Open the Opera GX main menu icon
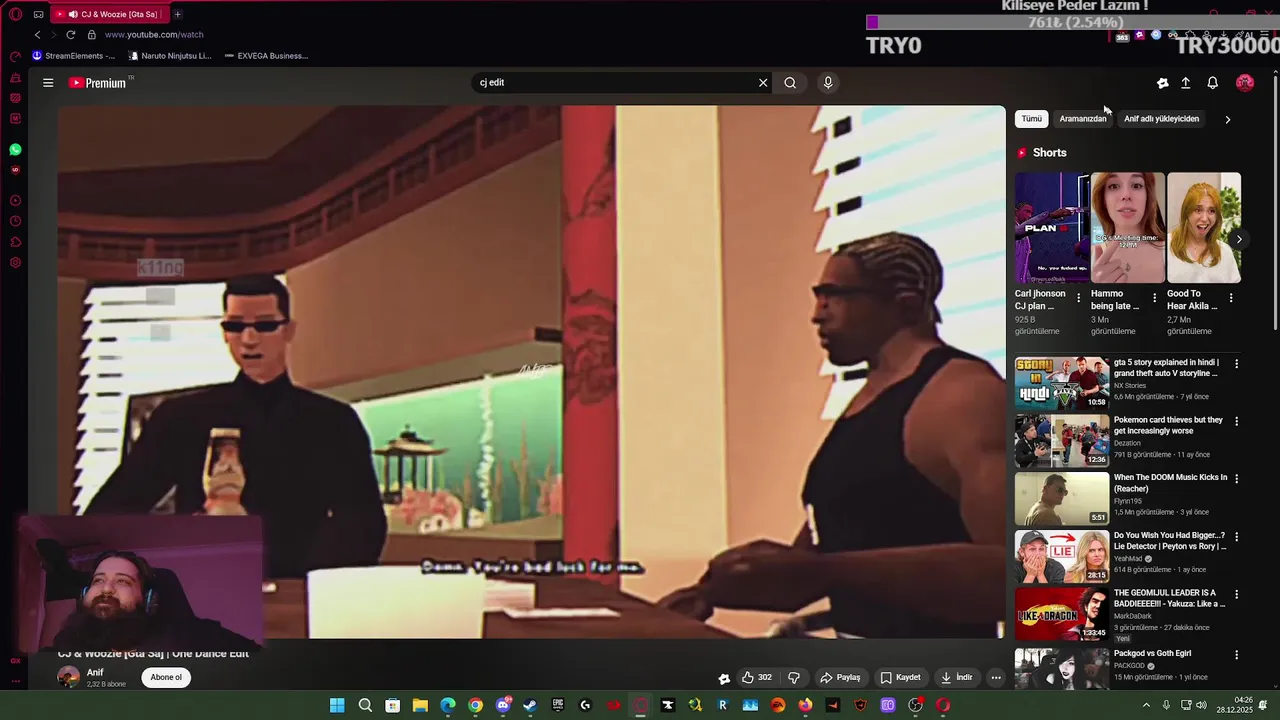Screen dimensions: 1280x720 click(x=15, y=14)
